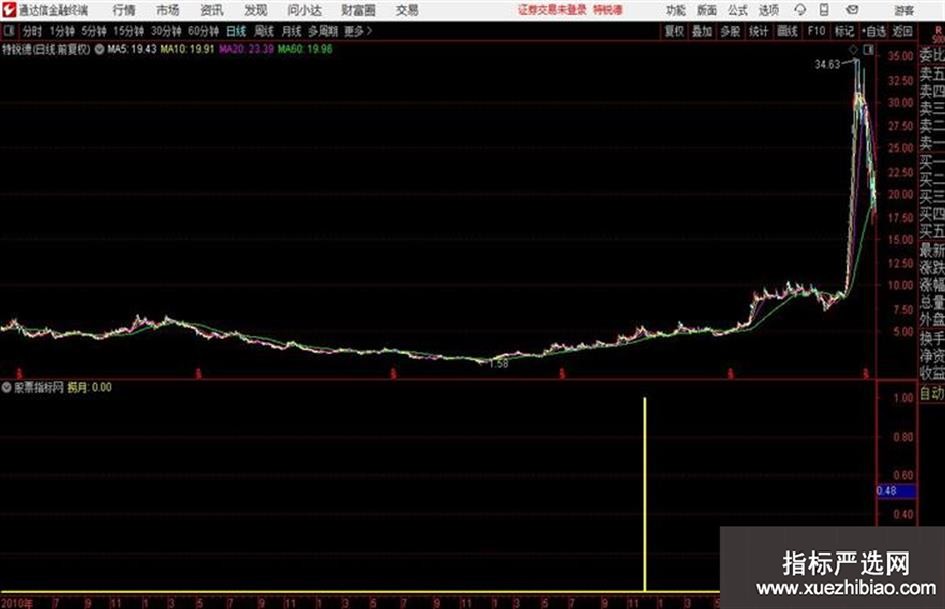Click the 画线 drawing toolbar button
Viewport: 945px width, 609px height.
pyautogui.click(x=787, y=31)
